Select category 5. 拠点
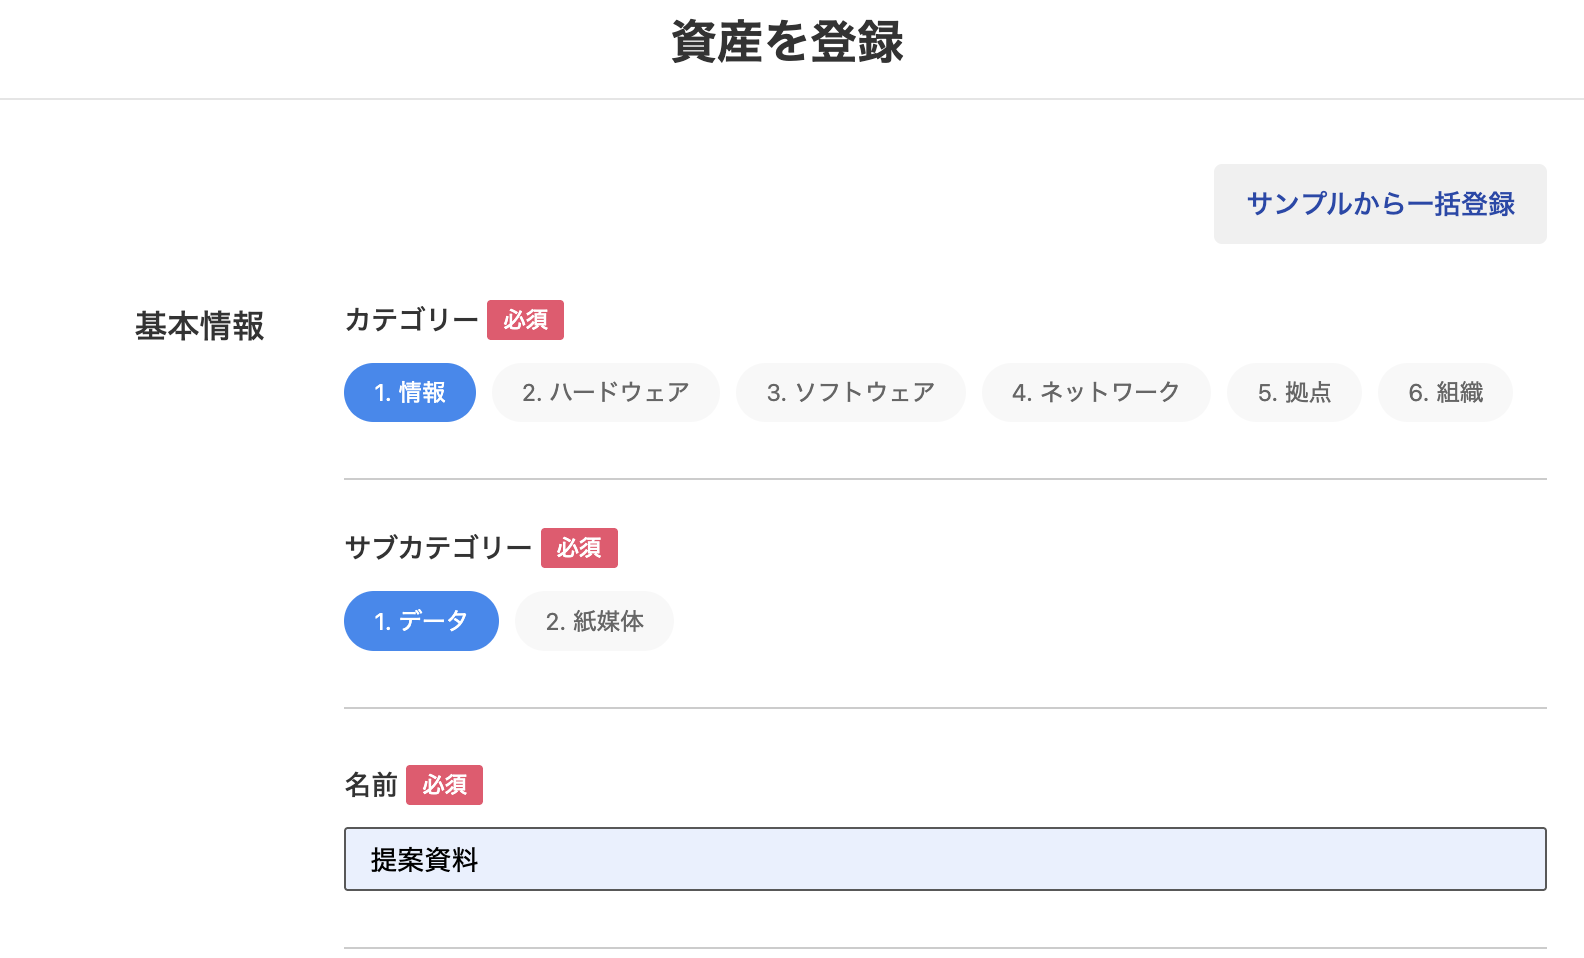The image size is (1584, 958). 1294,392
